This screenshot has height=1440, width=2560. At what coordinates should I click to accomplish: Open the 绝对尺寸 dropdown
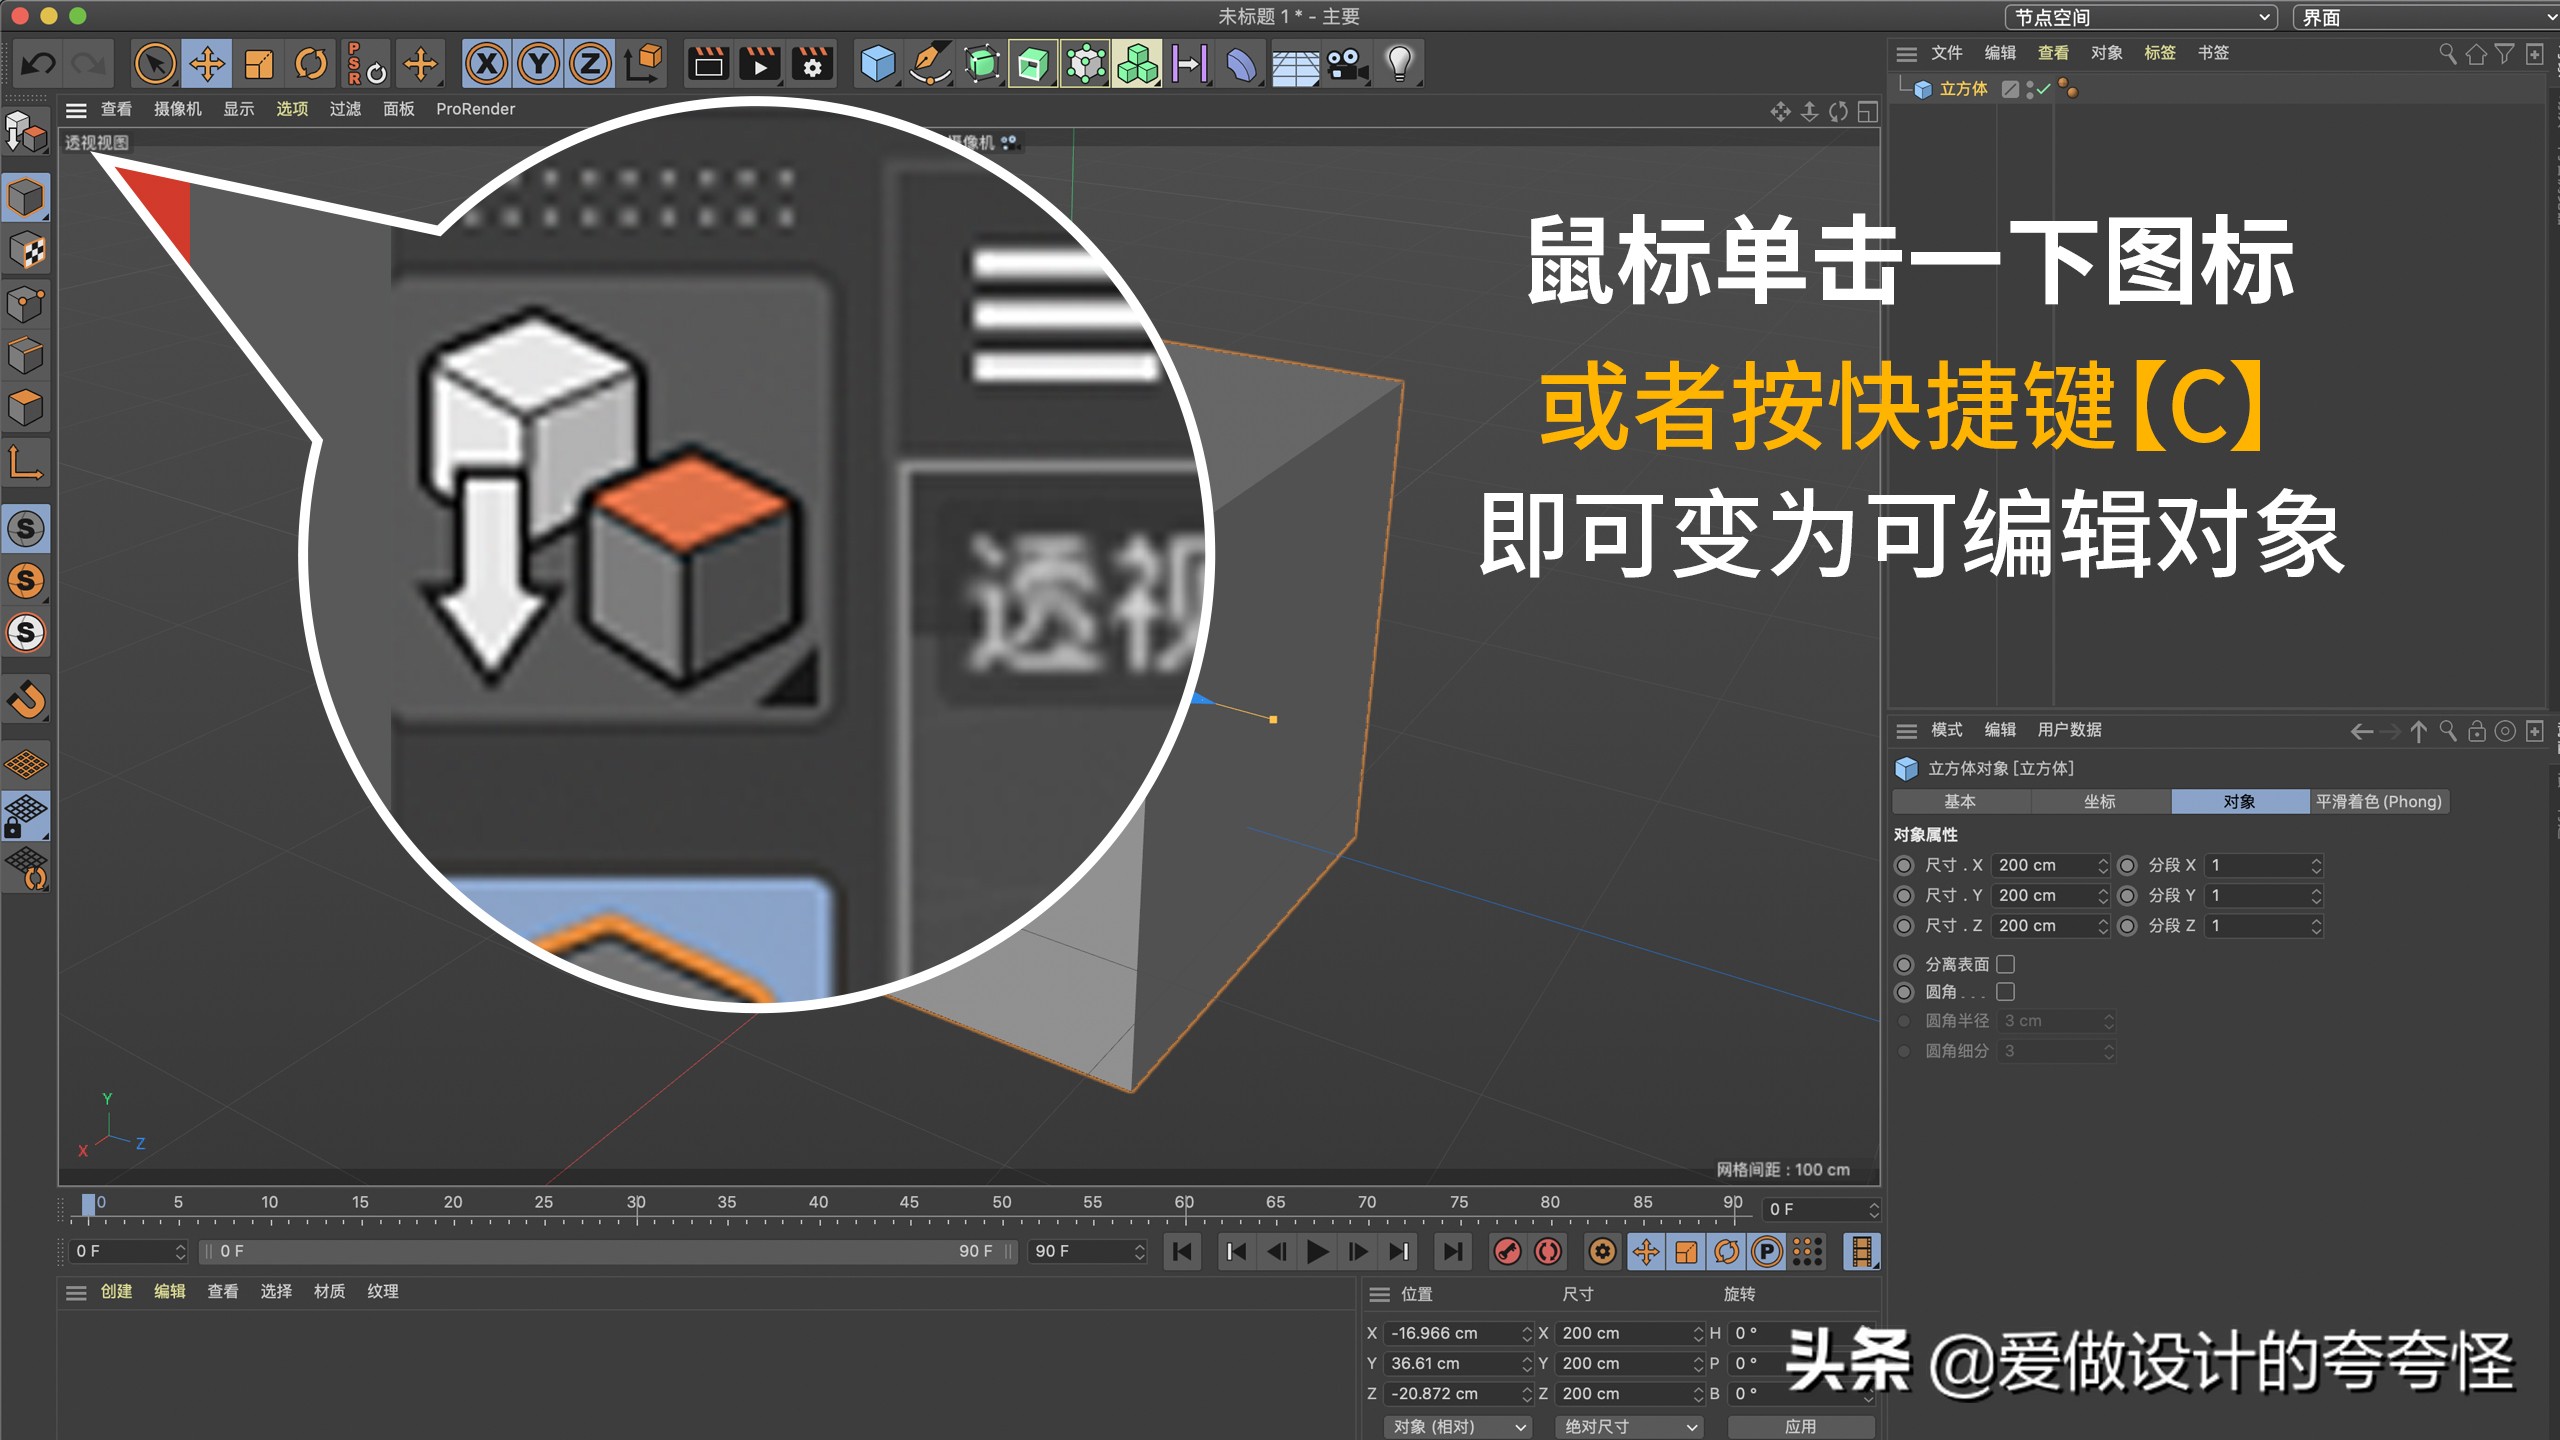tap(1628, 1426)
